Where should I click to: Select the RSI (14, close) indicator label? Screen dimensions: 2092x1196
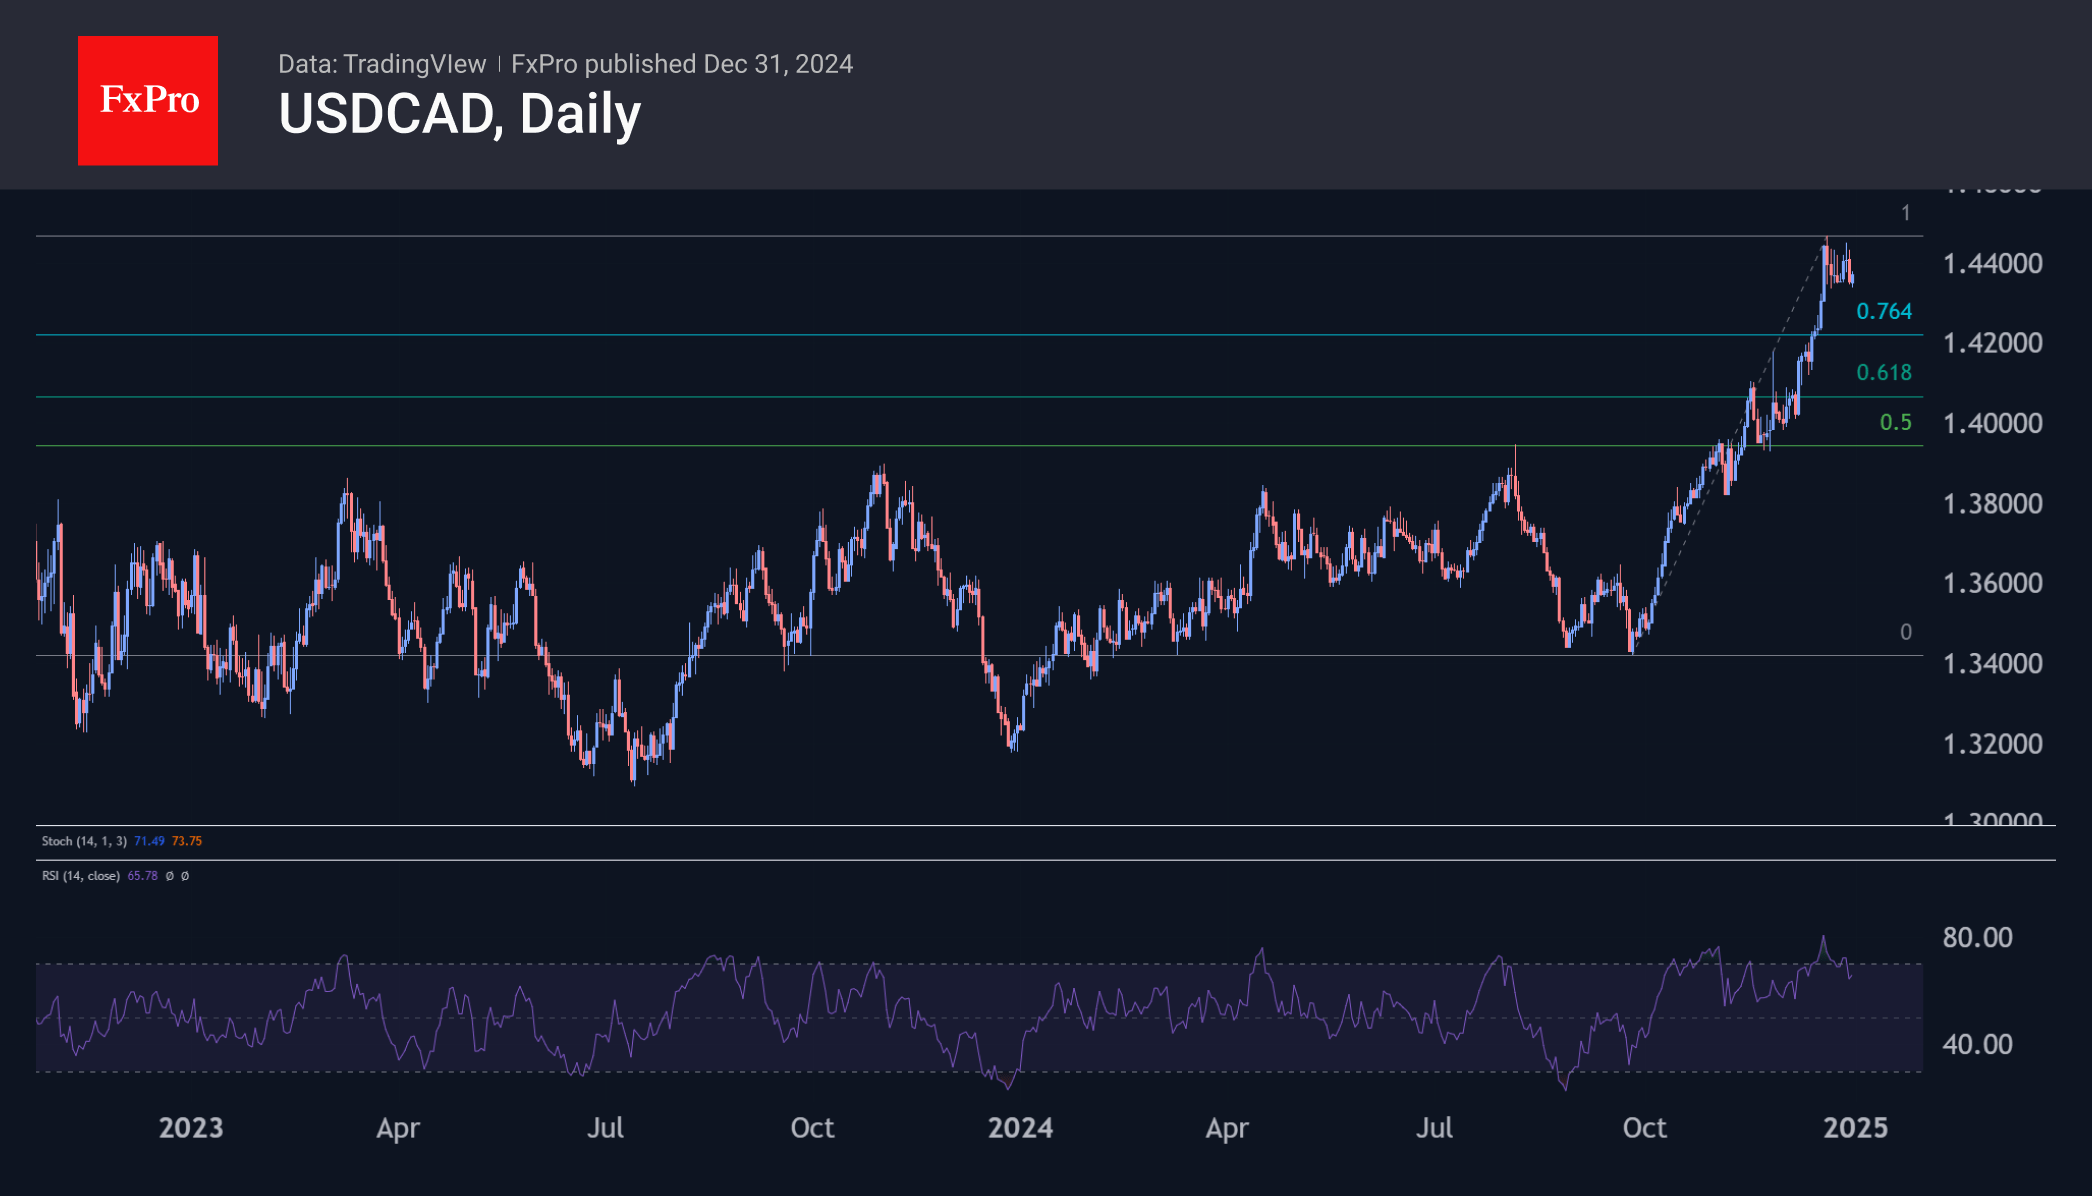(80, 876)
